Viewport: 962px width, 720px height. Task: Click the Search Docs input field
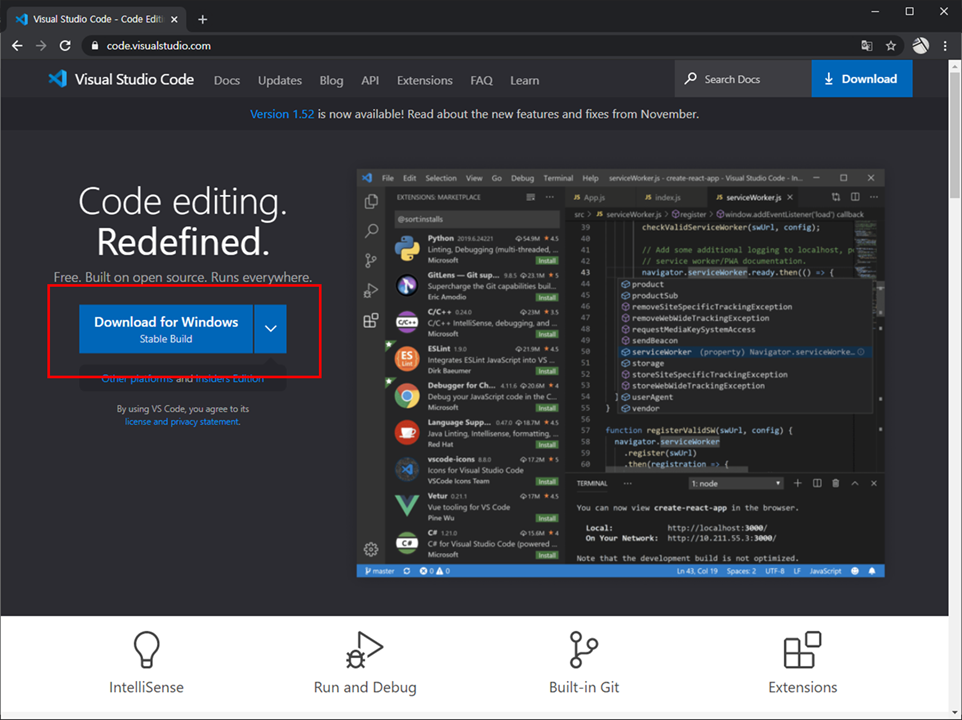tap(743, 79)
